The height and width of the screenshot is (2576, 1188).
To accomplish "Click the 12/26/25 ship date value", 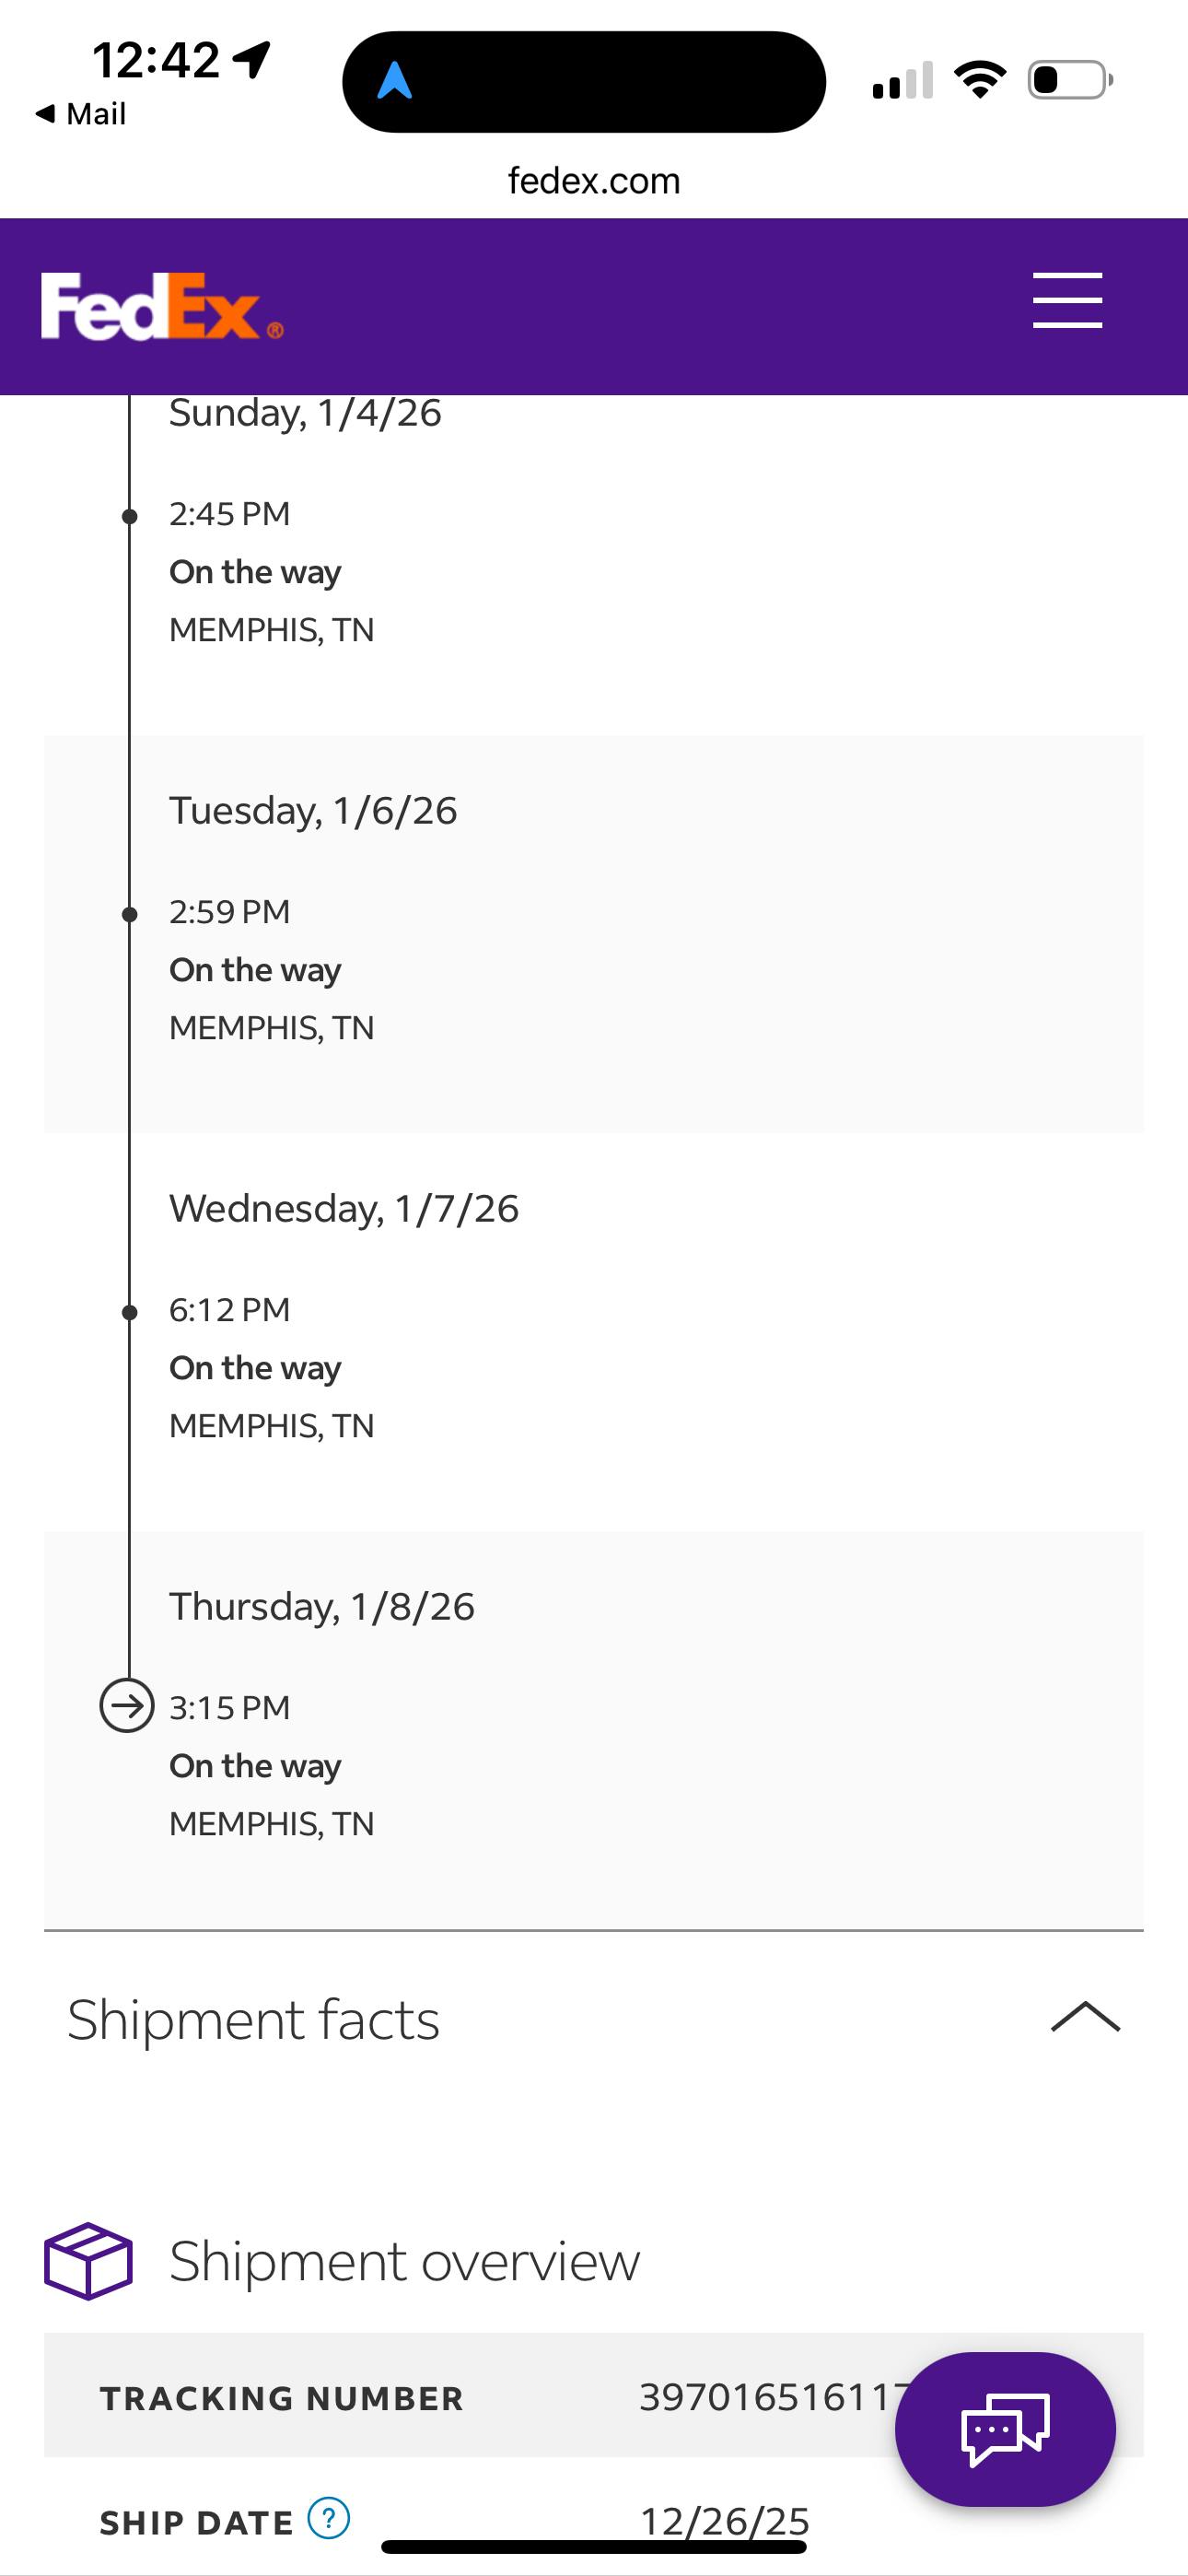I will [x=724, y=2521].
